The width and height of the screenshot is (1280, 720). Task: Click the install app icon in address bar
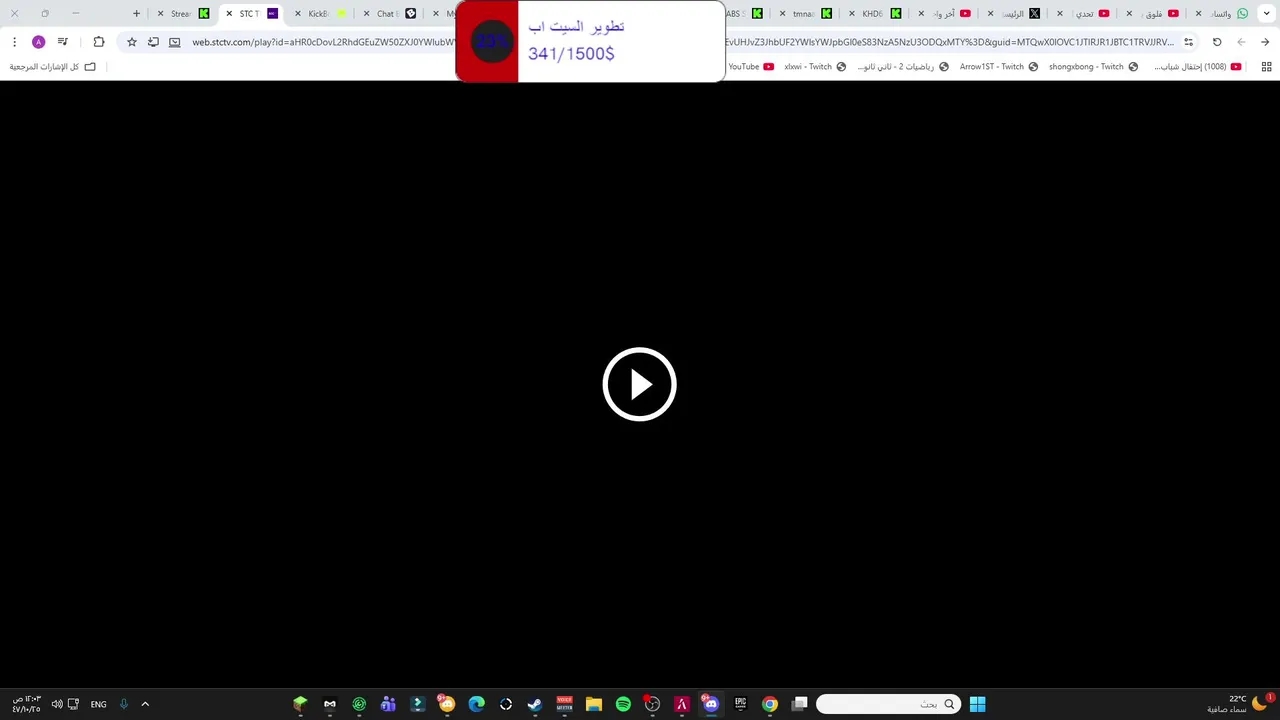coord(153,42)
